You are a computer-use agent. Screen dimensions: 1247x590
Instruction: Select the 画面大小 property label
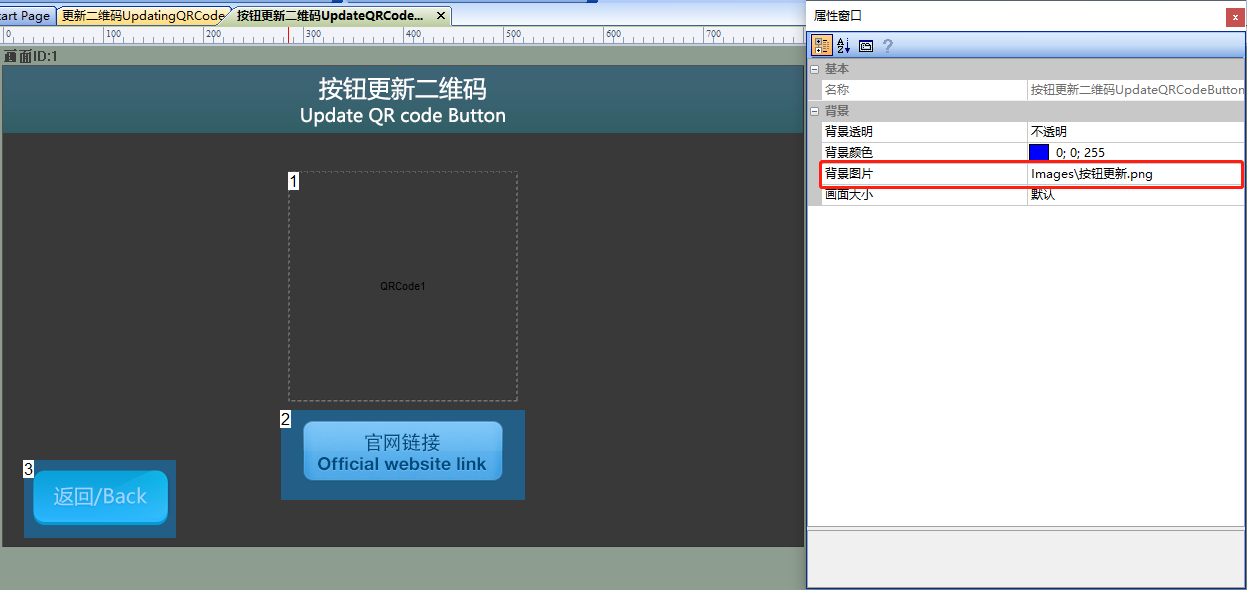tap(849, 194)
